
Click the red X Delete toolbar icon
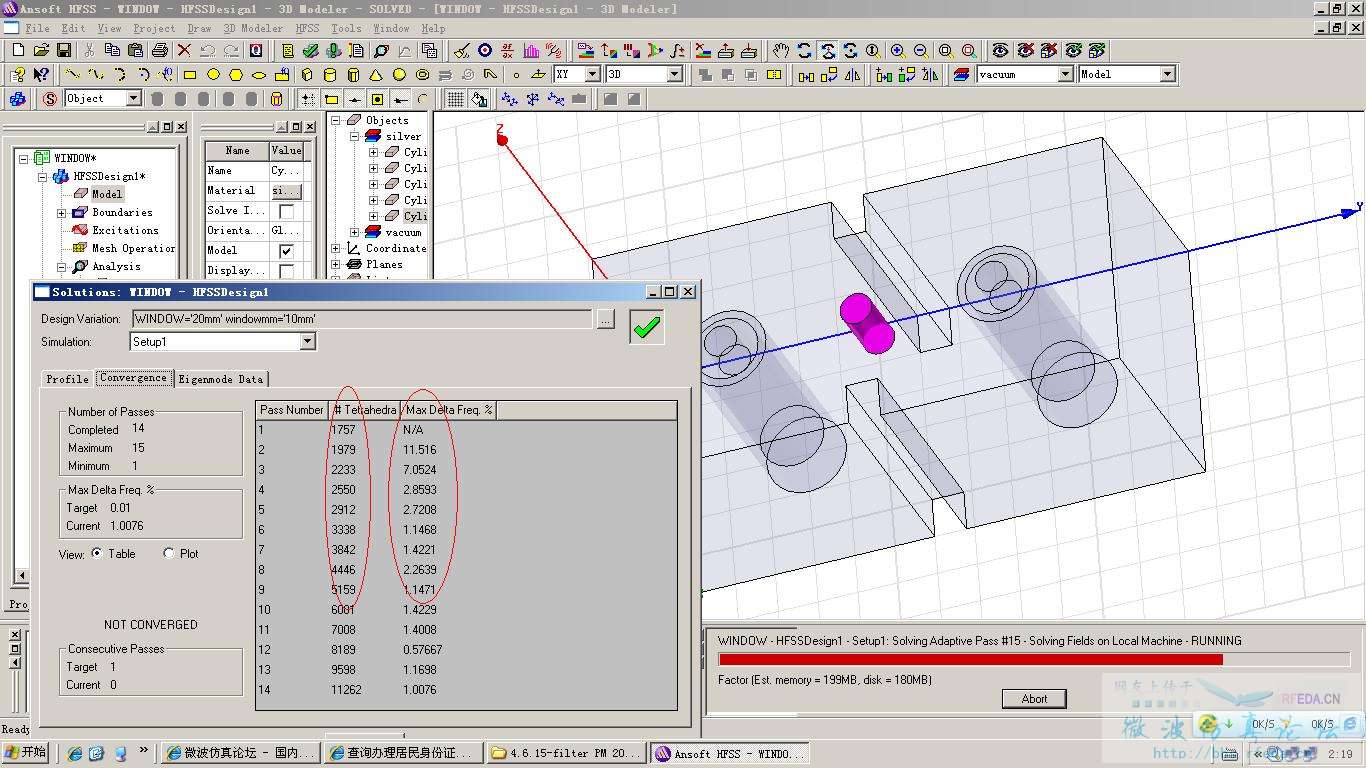[x=184, y=50]
